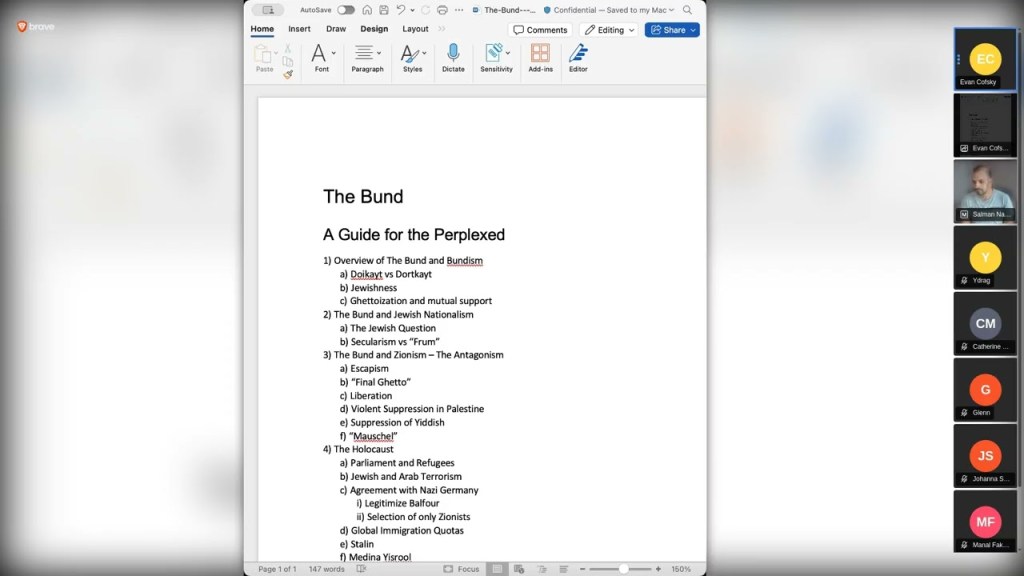The image size is (1024, 576).
Task: Open the Add-ins grid icon
Action: pyautogui.click(x=540, y=58)
